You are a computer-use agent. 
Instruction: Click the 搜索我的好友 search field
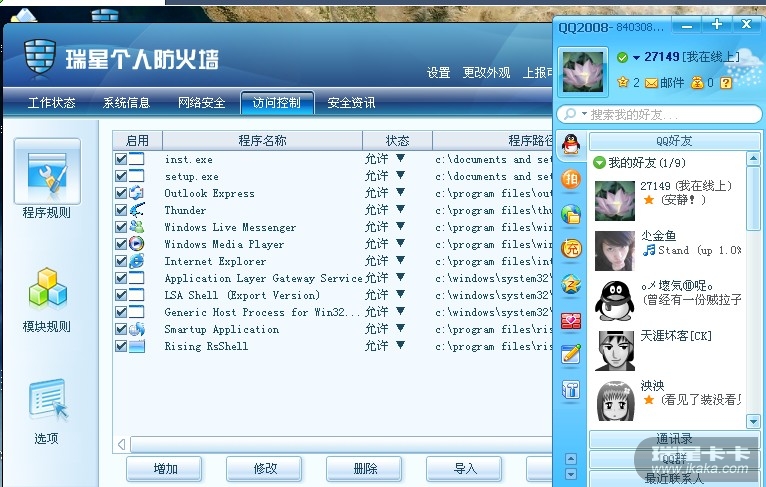[660, 114]
